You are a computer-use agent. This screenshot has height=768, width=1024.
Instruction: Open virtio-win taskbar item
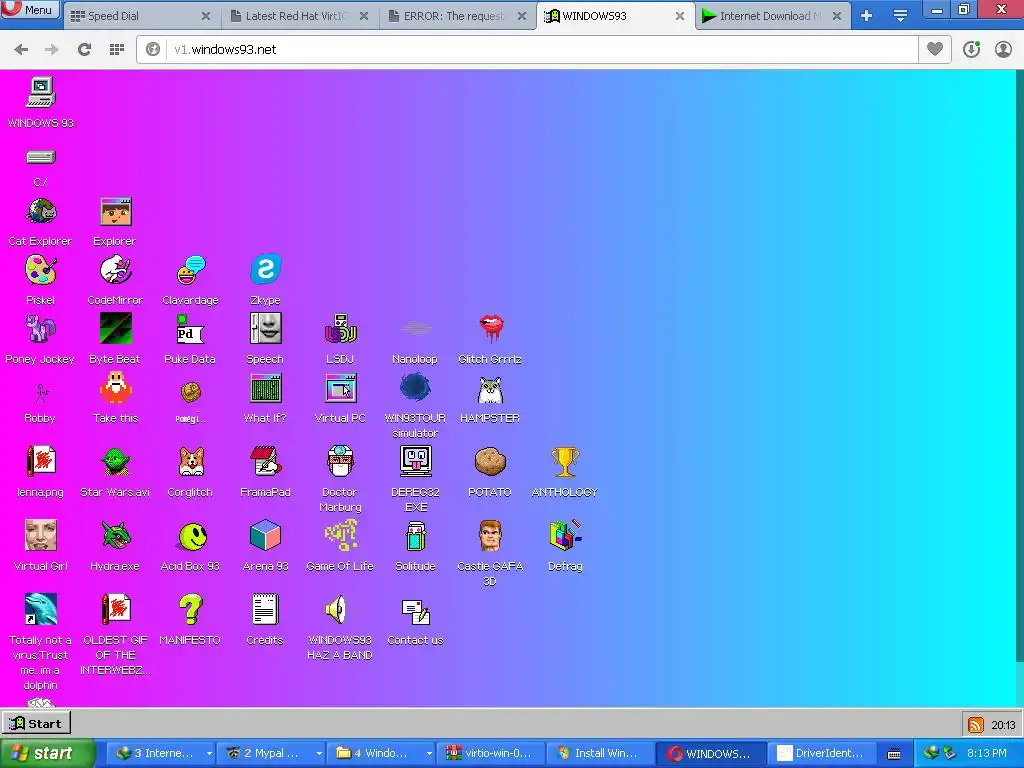[488, 753]
